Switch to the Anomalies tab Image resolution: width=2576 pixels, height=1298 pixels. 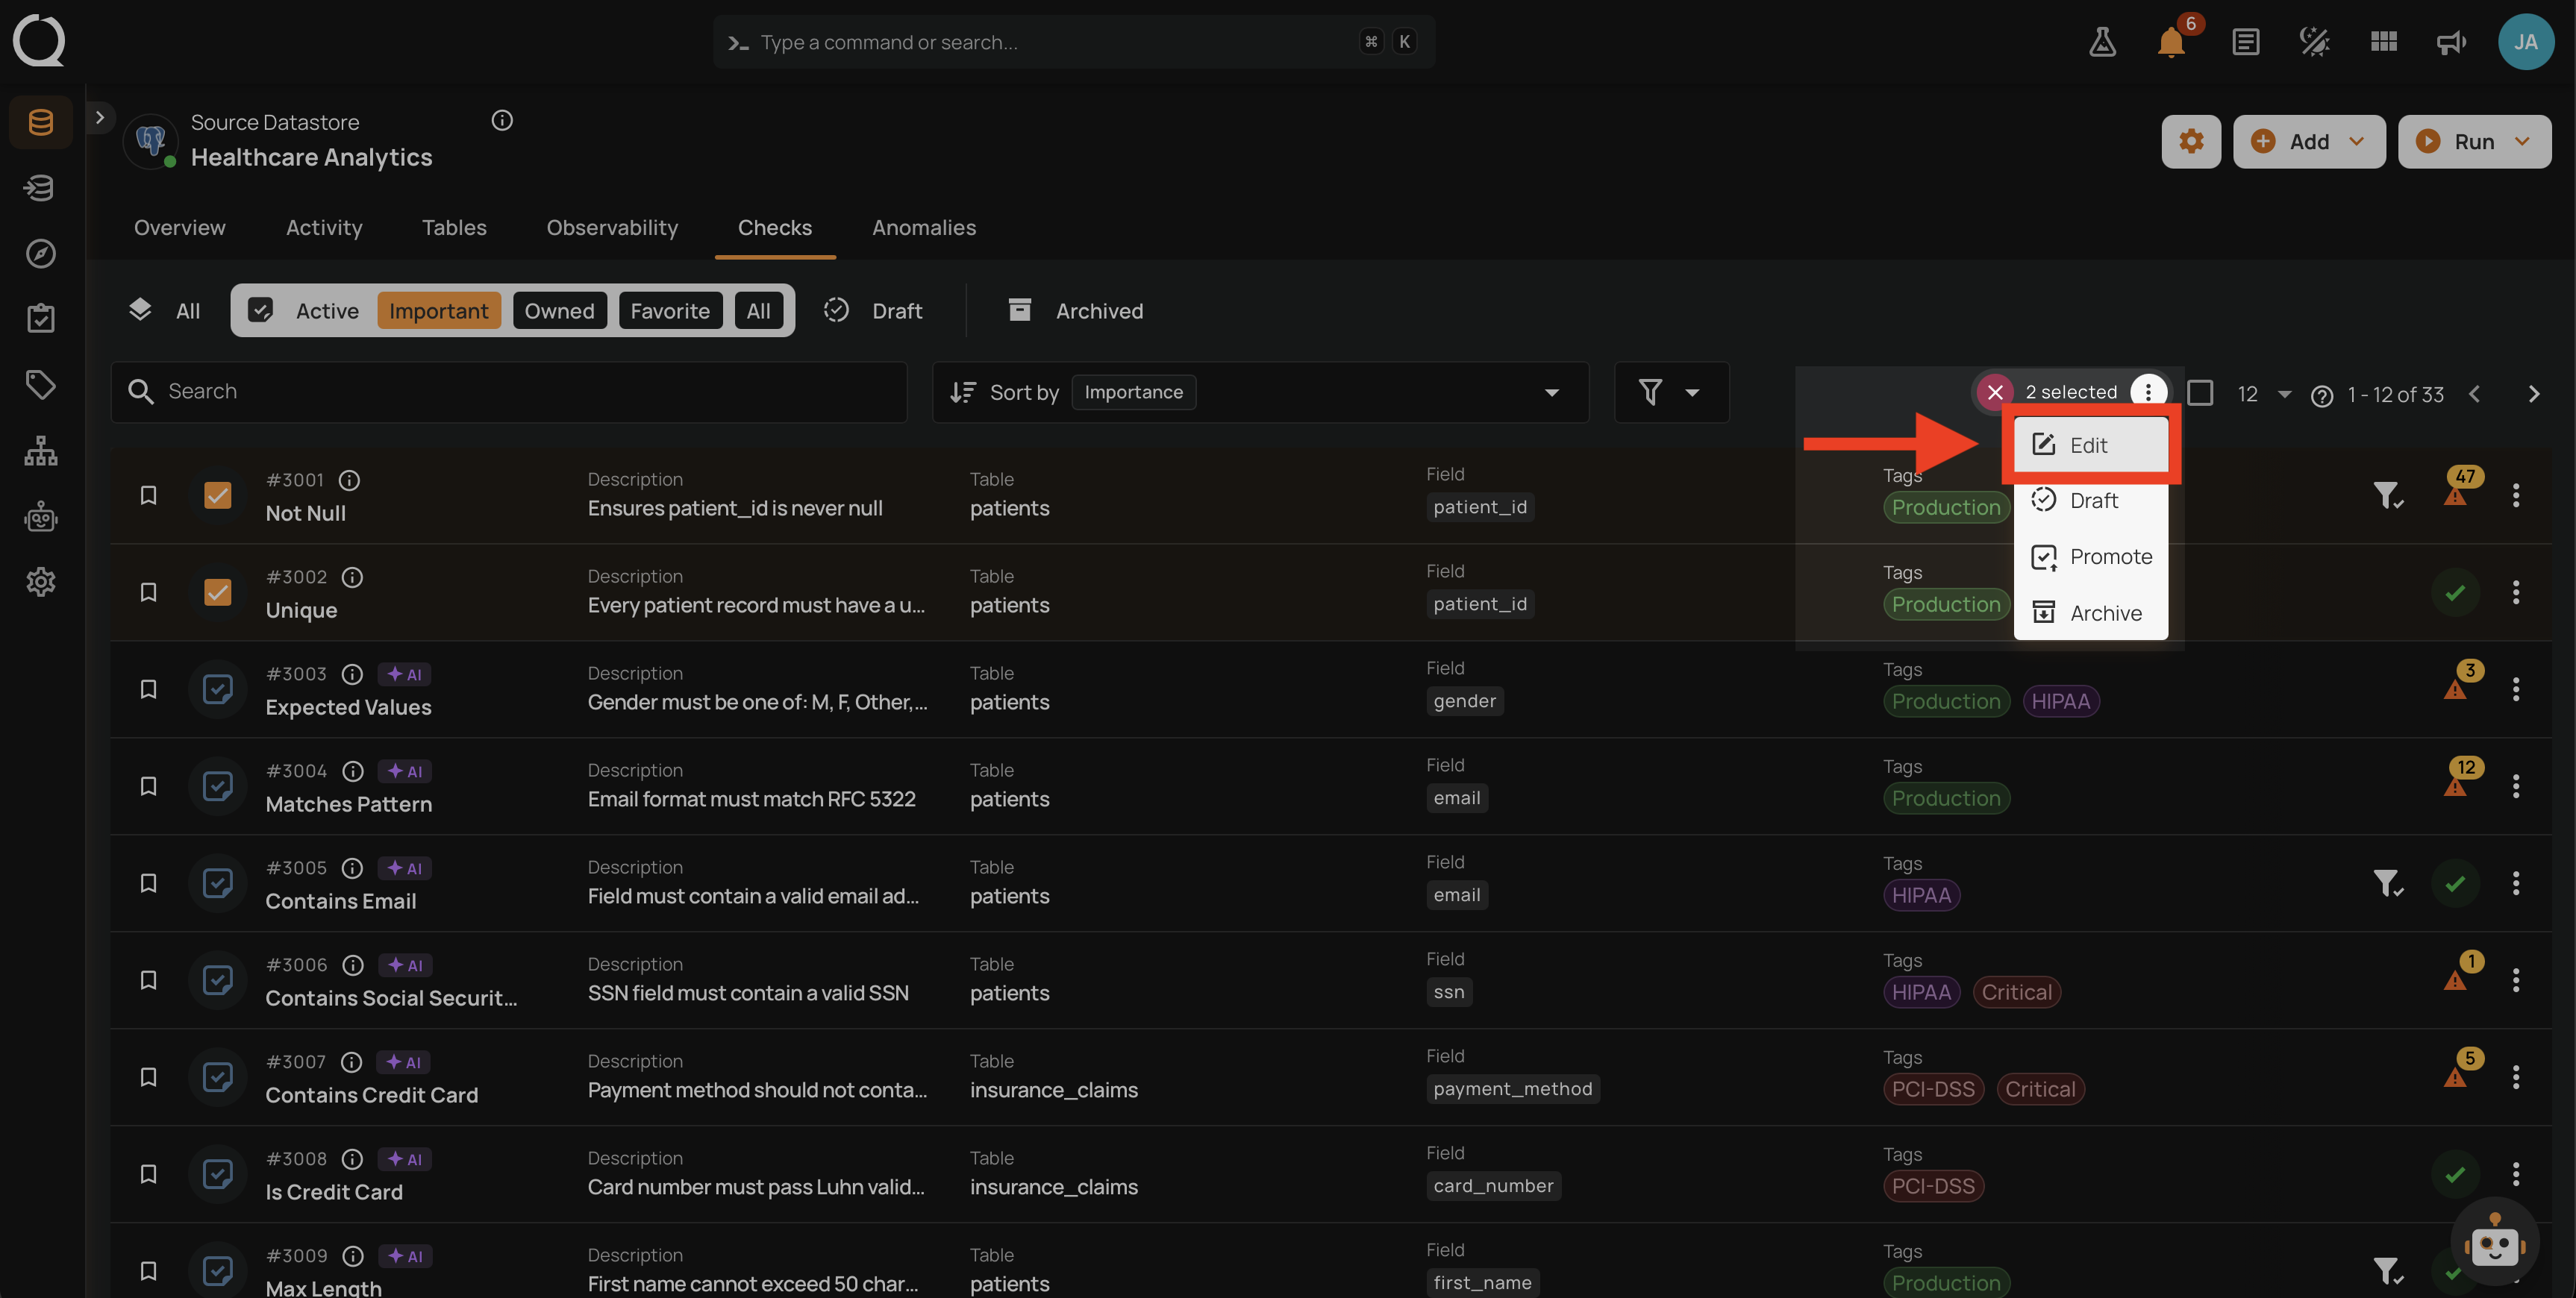(924, 228)
